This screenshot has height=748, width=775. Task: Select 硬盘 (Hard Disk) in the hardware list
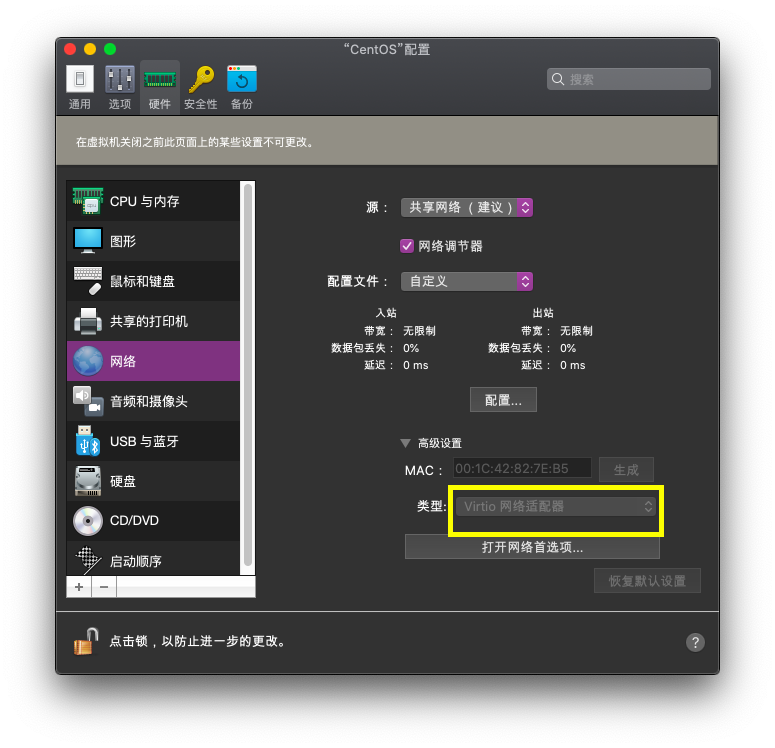[153, 481]
